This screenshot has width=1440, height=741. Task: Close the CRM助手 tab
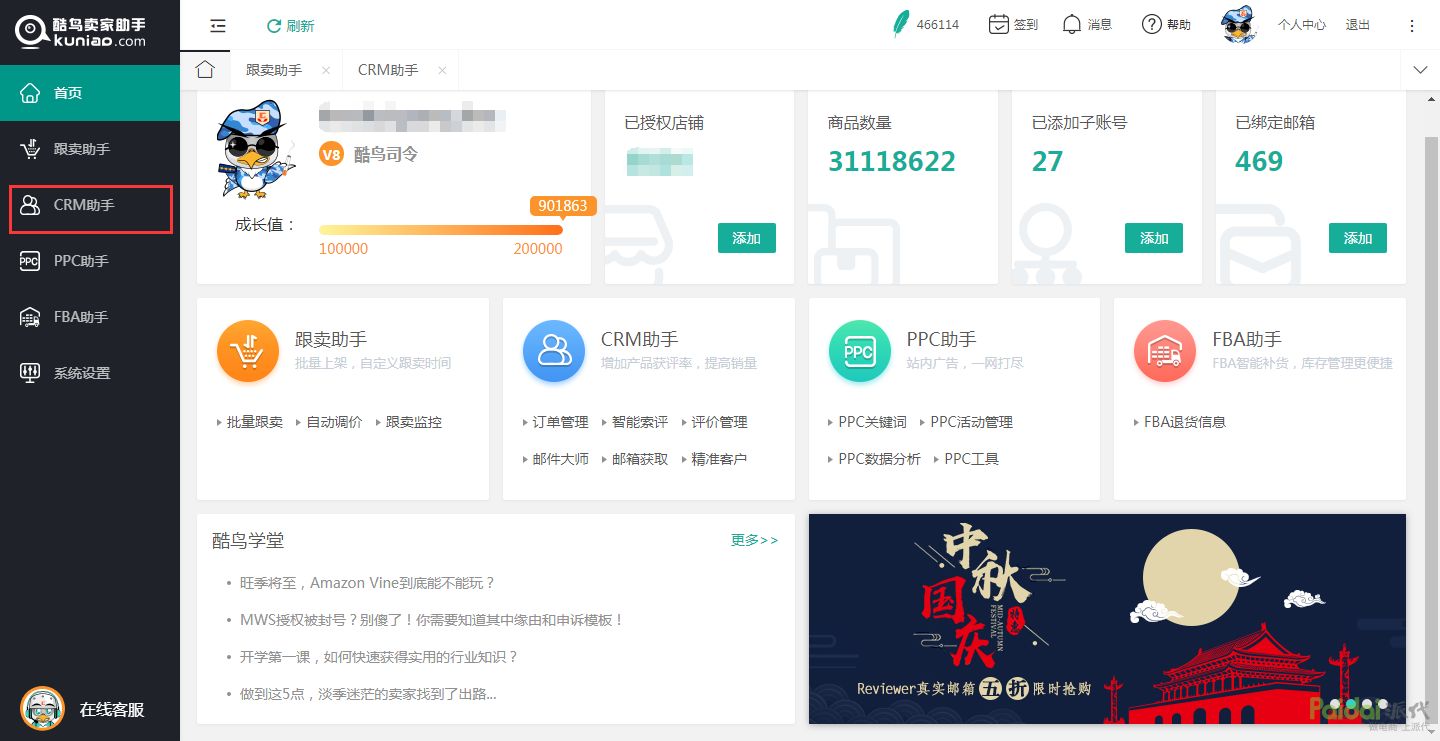(x=442, y=71)
